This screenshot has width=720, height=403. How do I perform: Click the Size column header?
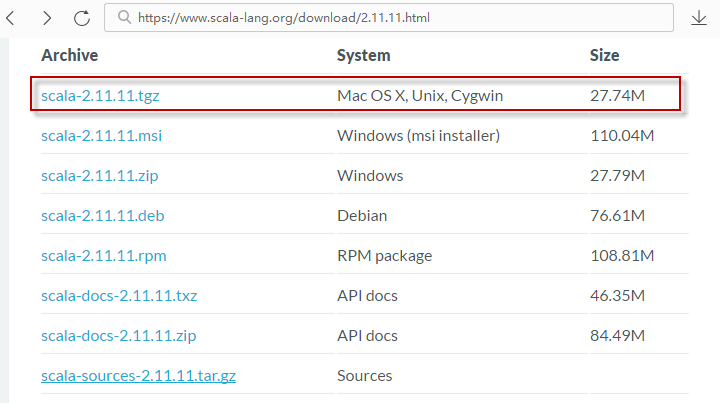click(604, 55)
